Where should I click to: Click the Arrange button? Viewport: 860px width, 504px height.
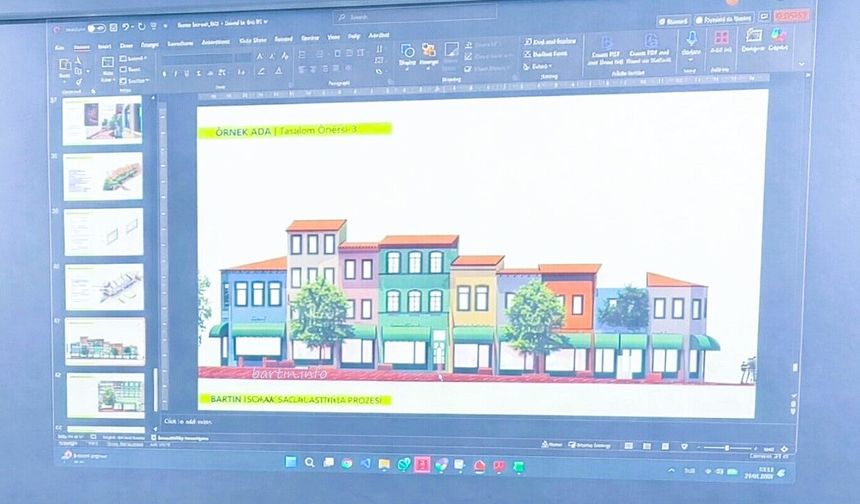pos(428,55)
